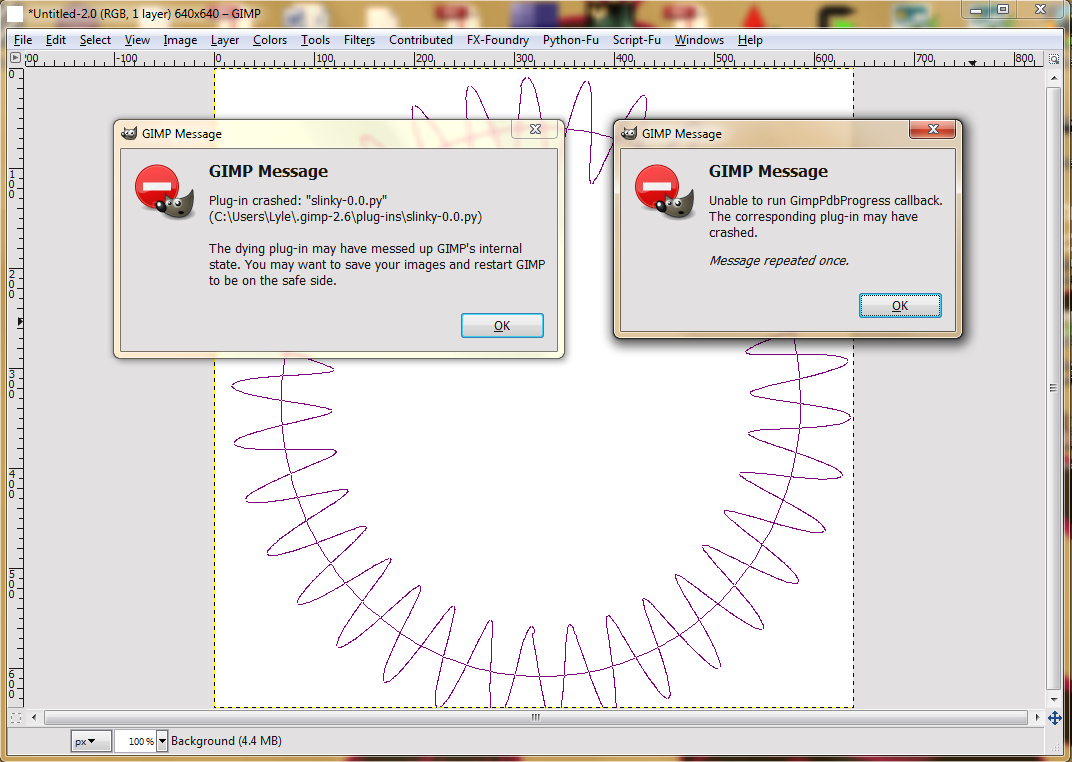Viewport: 1072px width, 762px height.
Task: Click the vertical scrollbar thumb
Action: [1054, 387]
